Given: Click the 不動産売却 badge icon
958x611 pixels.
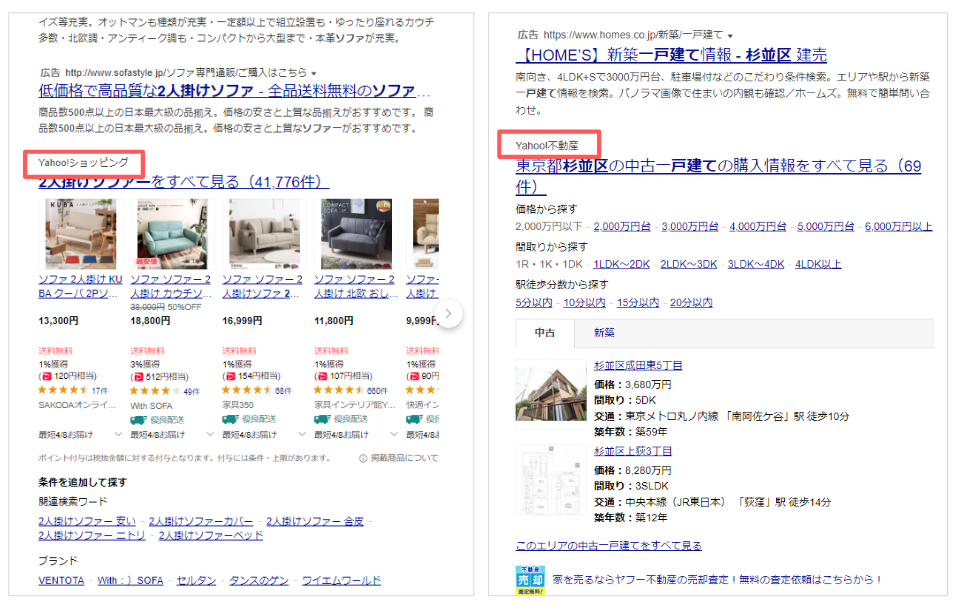Looking at the screenshot, I should coord(530,580).
